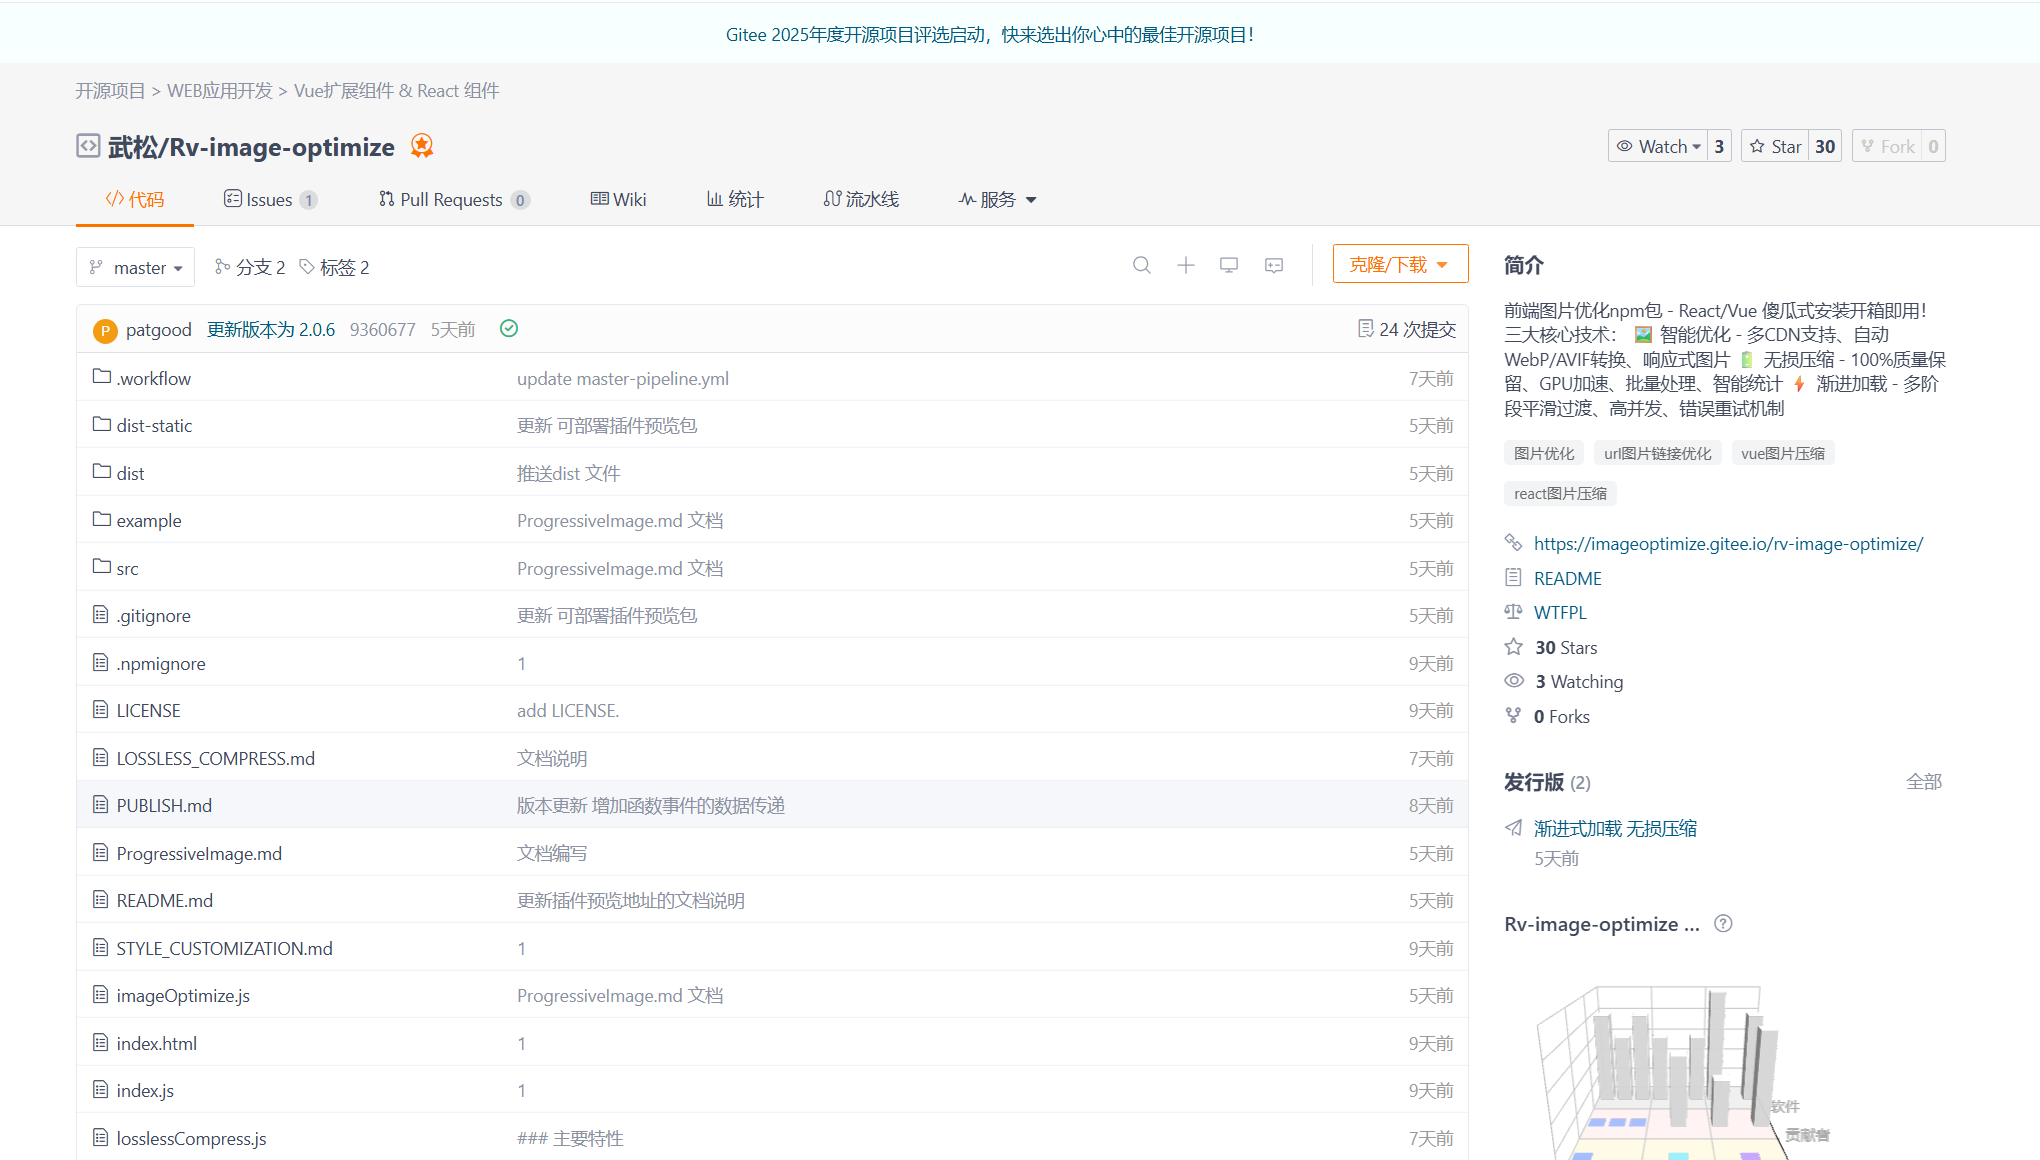The width and height of the screenshot is (2040, 1160).
Task: Click the plus icon to create new file
Action: [1185, 265]
